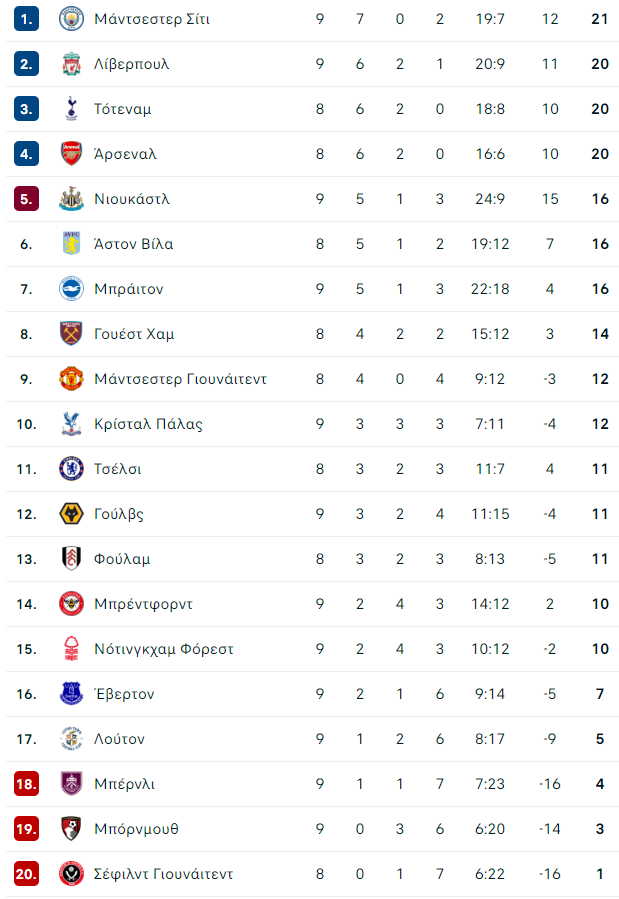
Task: Open the Τσέλσι team link
Action: tap(117, 469)
